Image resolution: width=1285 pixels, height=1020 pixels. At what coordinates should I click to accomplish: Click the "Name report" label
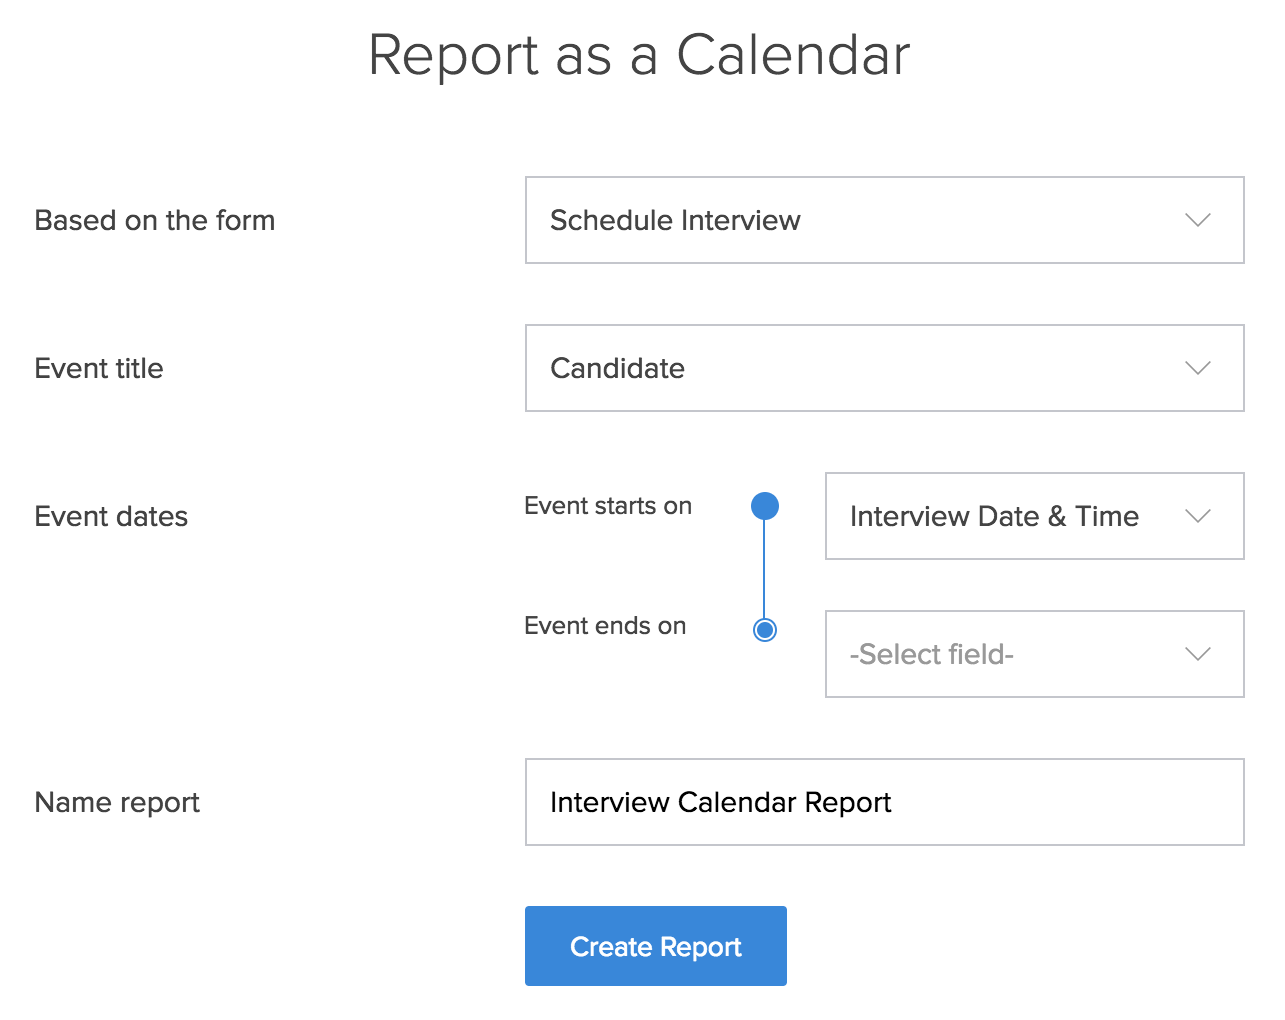pyautogui.click(x=117, y=802)
